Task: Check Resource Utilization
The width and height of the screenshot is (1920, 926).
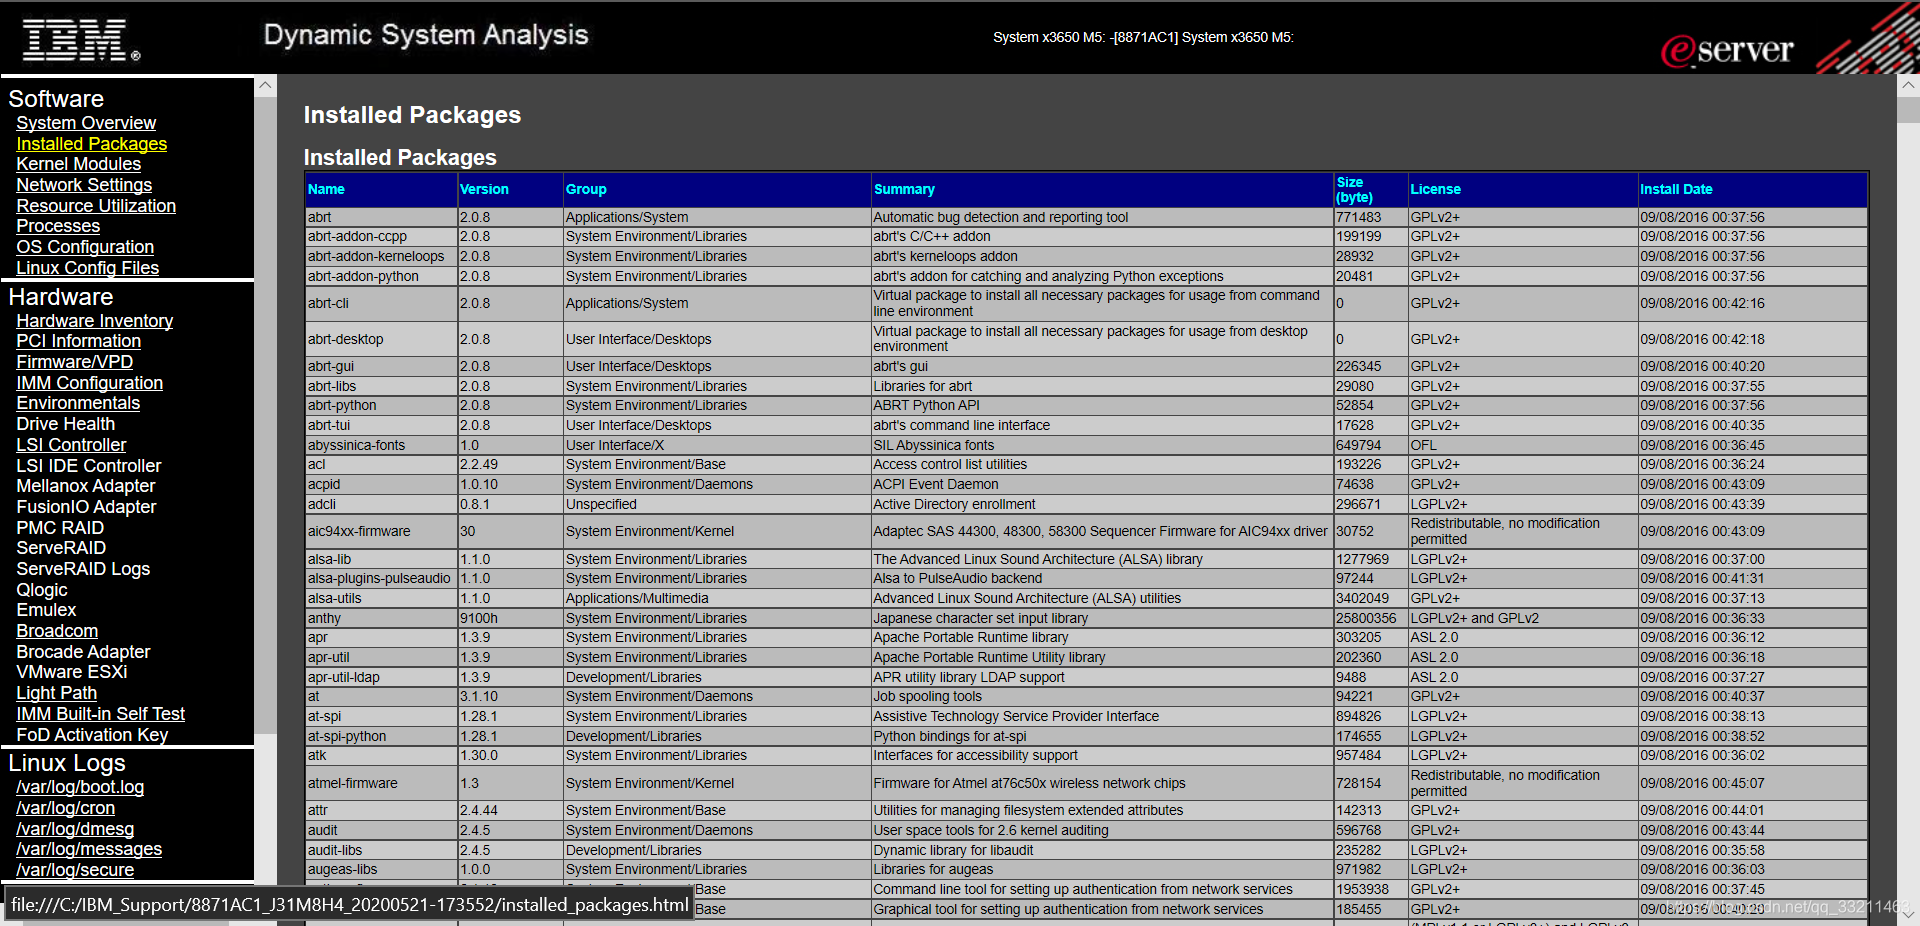Action: [96, 206]
